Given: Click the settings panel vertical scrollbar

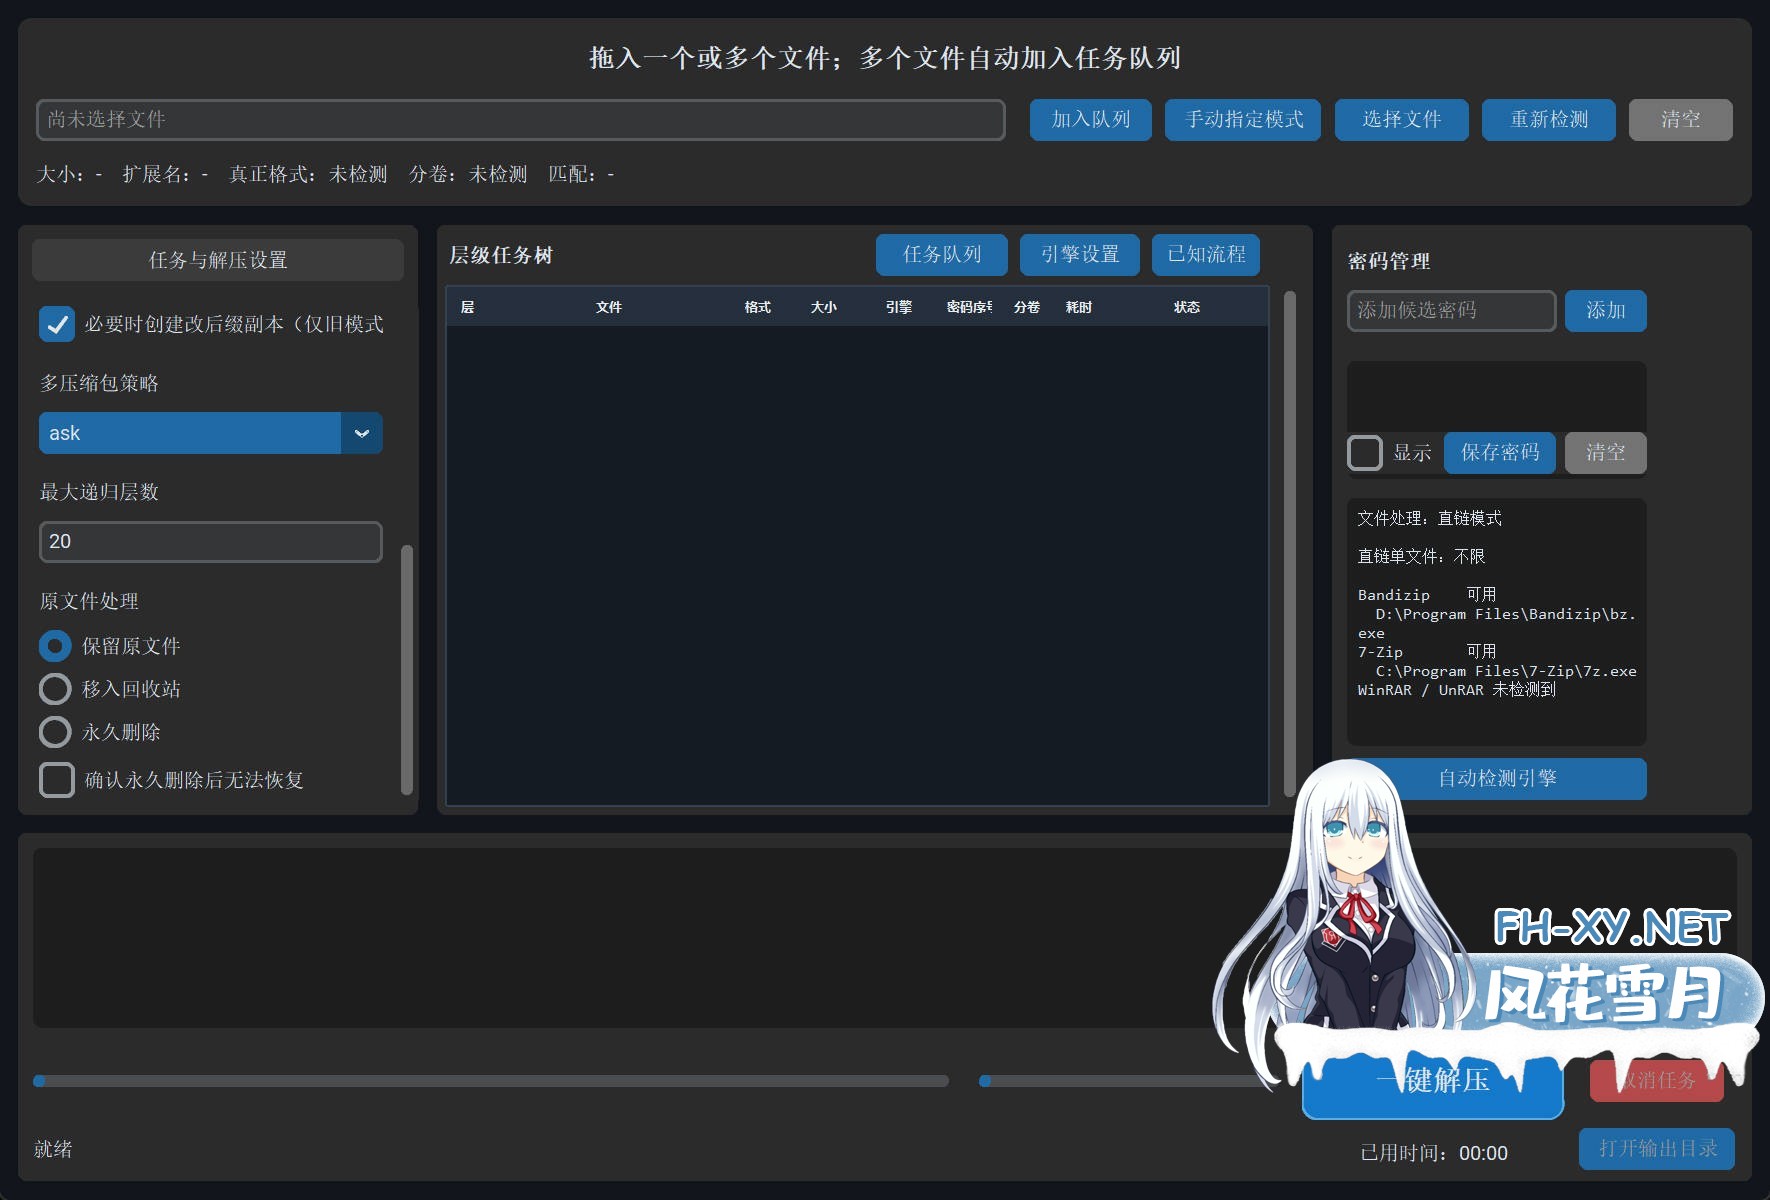Looking at the screenshot, I should [406, 669].
